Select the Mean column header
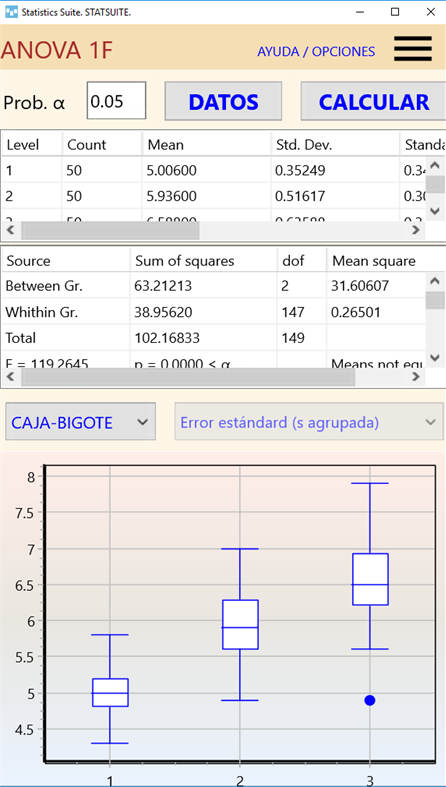The image size is (446, 787). pos(207,145)
